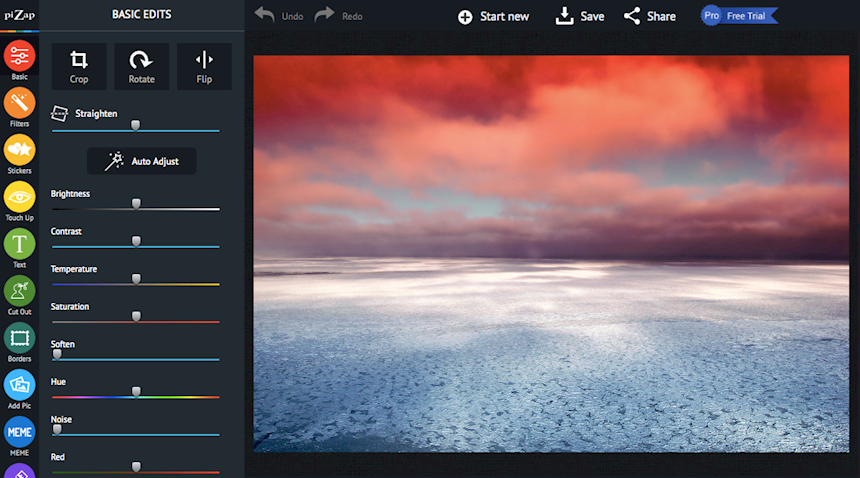Flip the image
The image size is (860, 478).
coord(204,66)
